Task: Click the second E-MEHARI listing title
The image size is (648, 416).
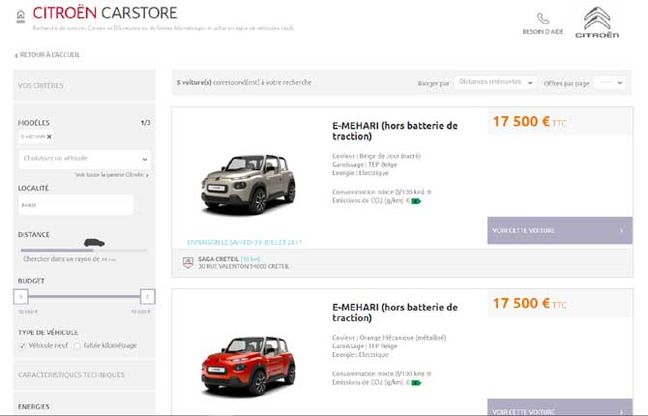Action: click(395, 313)
